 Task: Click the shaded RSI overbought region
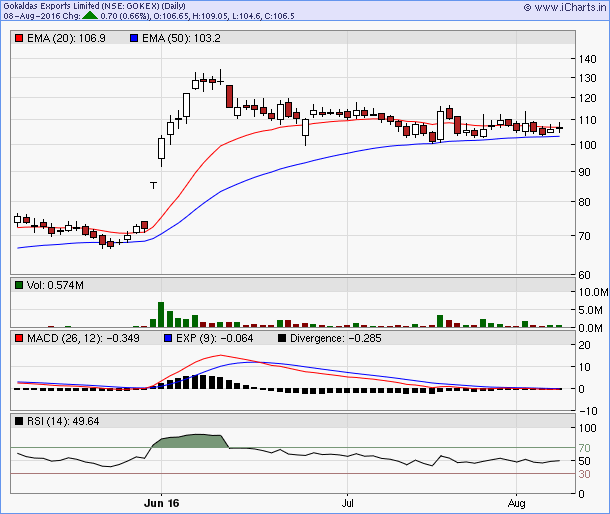pos(190,441)
